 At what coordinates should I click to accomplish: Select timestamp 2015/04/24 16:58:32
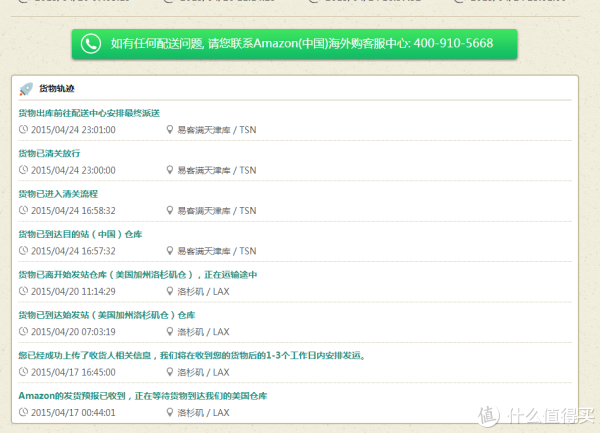click(x=73, y=211)
